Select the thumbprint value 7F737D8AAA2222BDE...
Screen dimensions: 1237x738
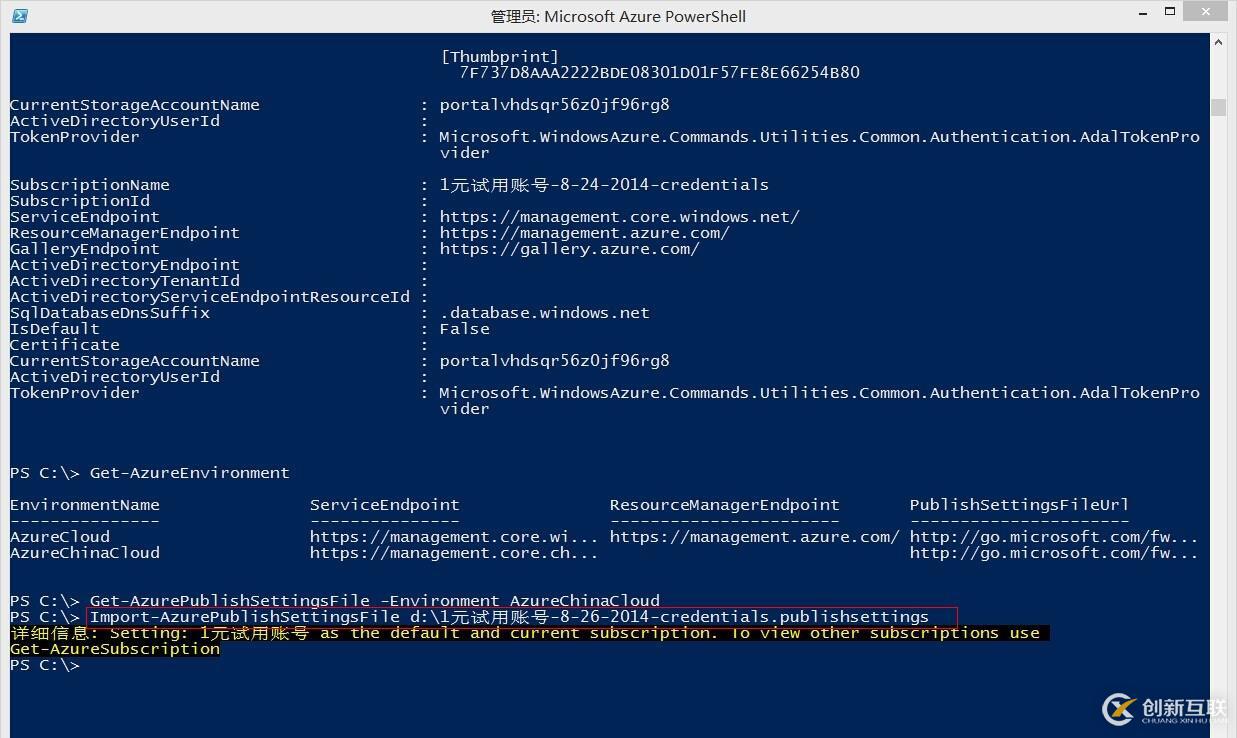(x=659, y=73)
